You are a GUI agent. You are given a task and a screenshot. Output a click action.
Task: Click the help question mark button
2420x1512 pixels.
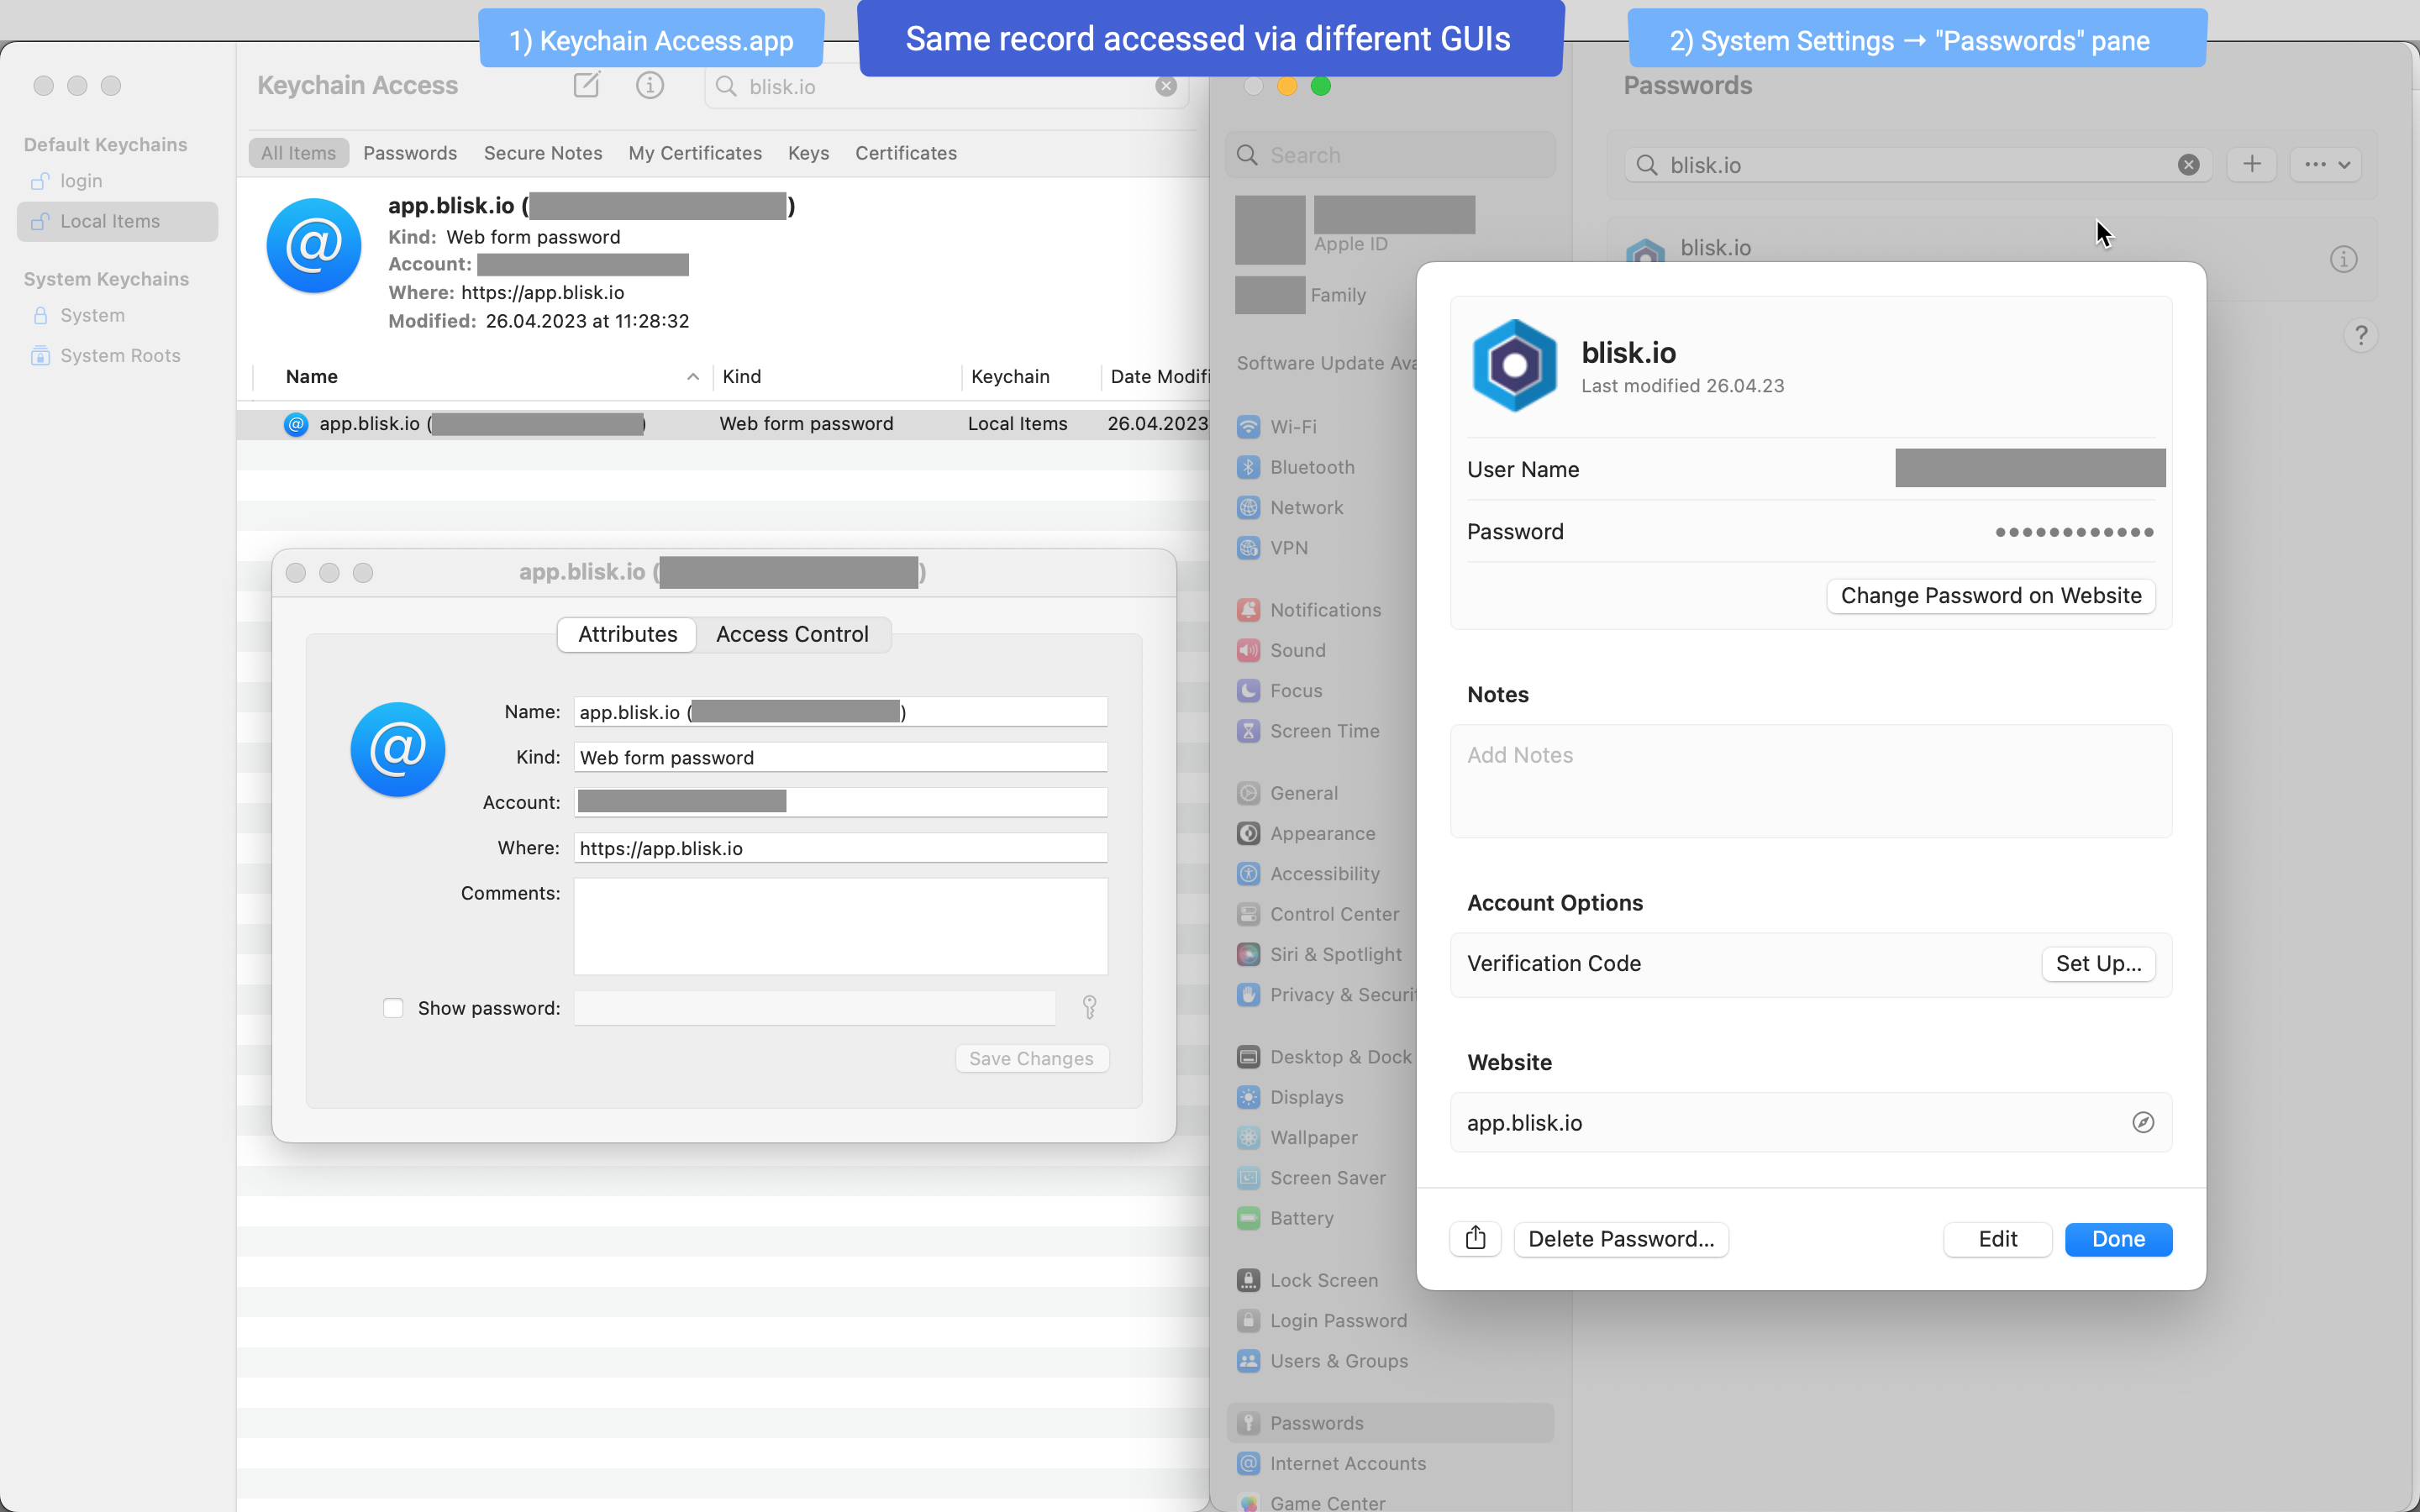point(2360,336)
